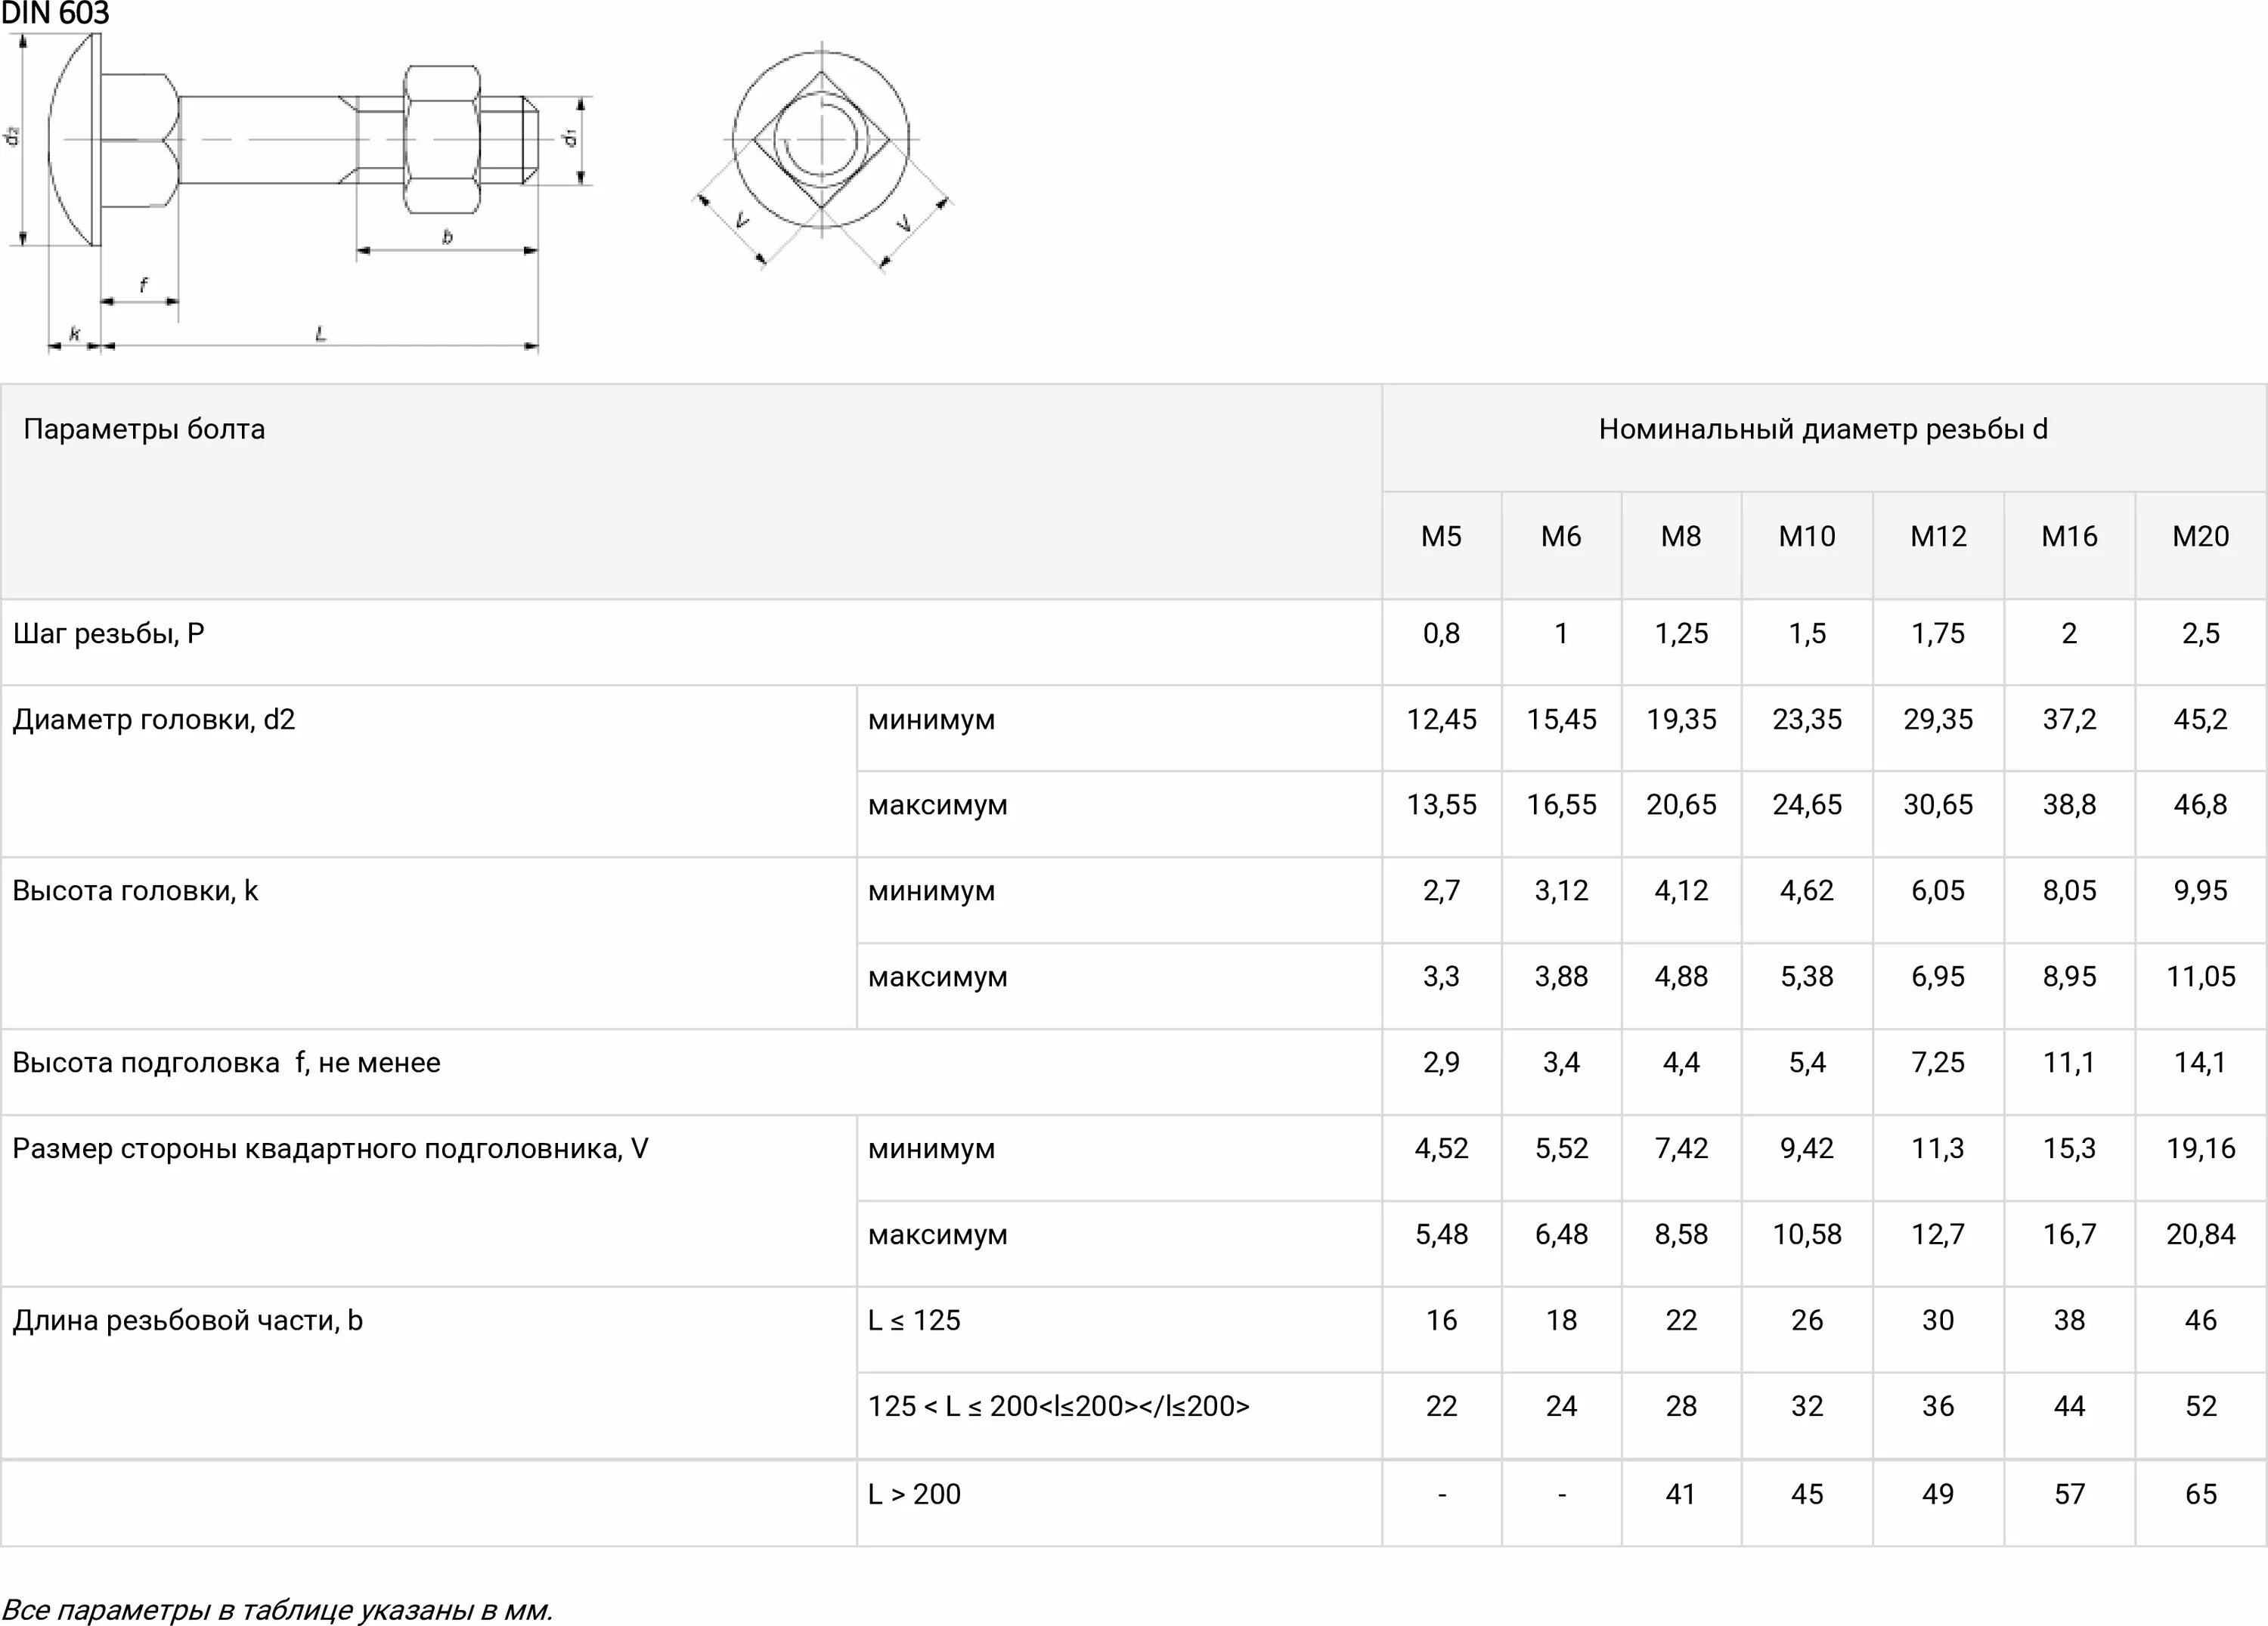Click thread length 32 for M10
This screenshot has height=1626, width=2268.
1807,1406
